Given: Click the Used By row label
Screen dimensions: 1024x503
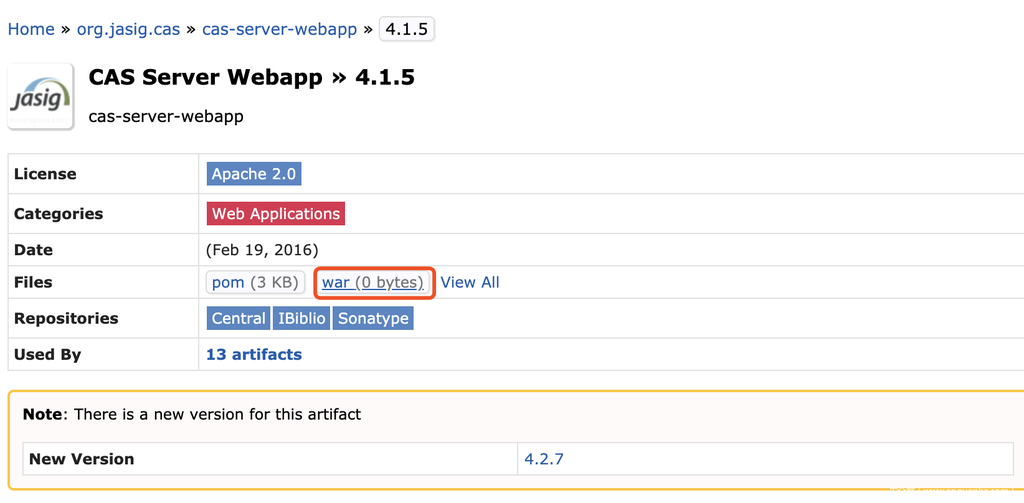Looking at the screenshot, I should (48, 355).
